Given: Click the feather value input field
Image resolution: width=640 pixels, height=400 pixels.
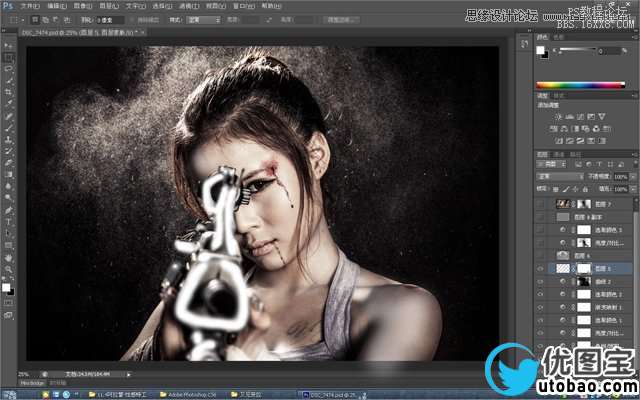Looking at the screenshot, I should tap(107, 19).
